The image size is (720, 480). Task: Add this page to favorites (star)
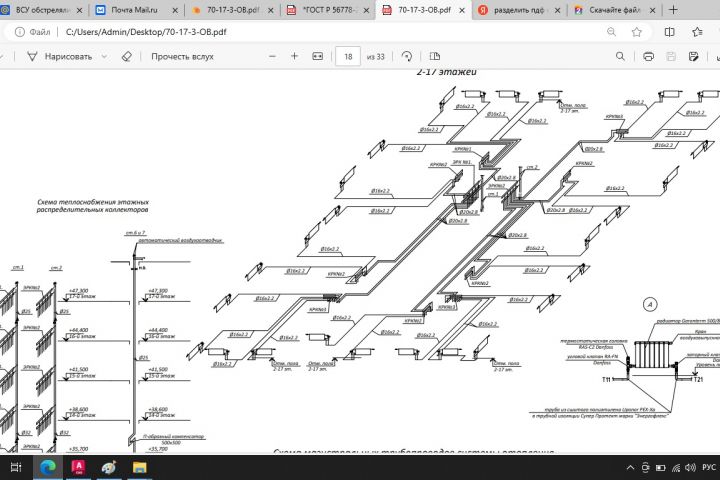click(636, 32)
